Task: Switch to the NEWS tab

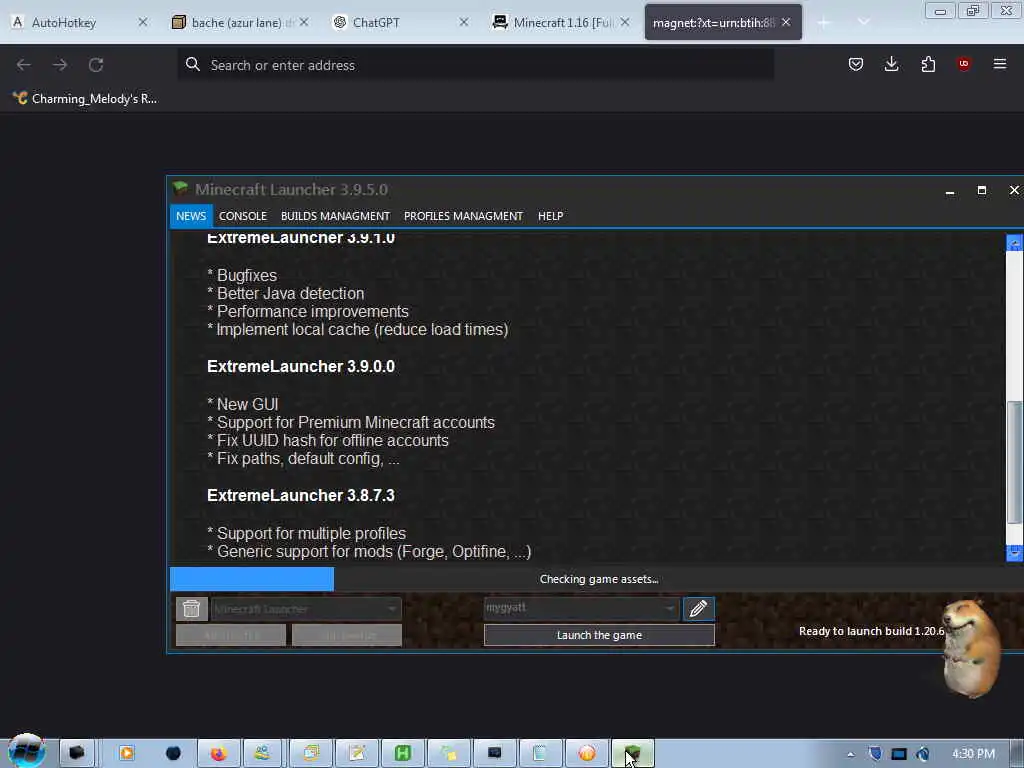Action: [191, 216]
